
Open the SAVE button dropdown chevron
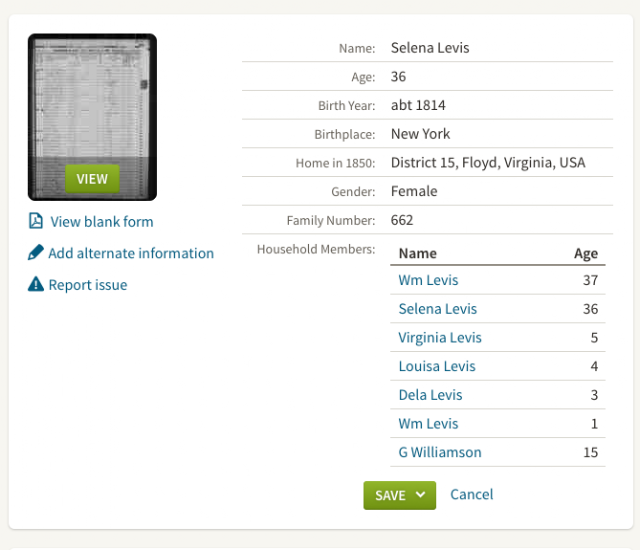420,495
